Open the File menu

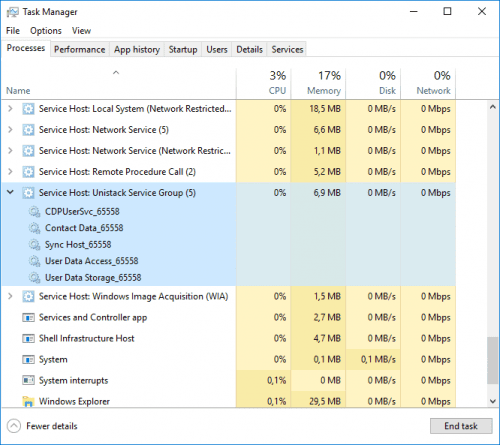coord(13,31)
